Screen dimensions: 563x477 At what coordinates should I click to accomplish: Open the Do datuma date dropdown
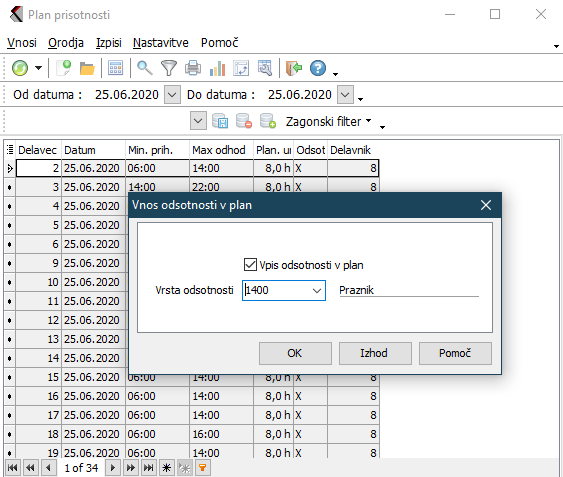pos(345,94)
